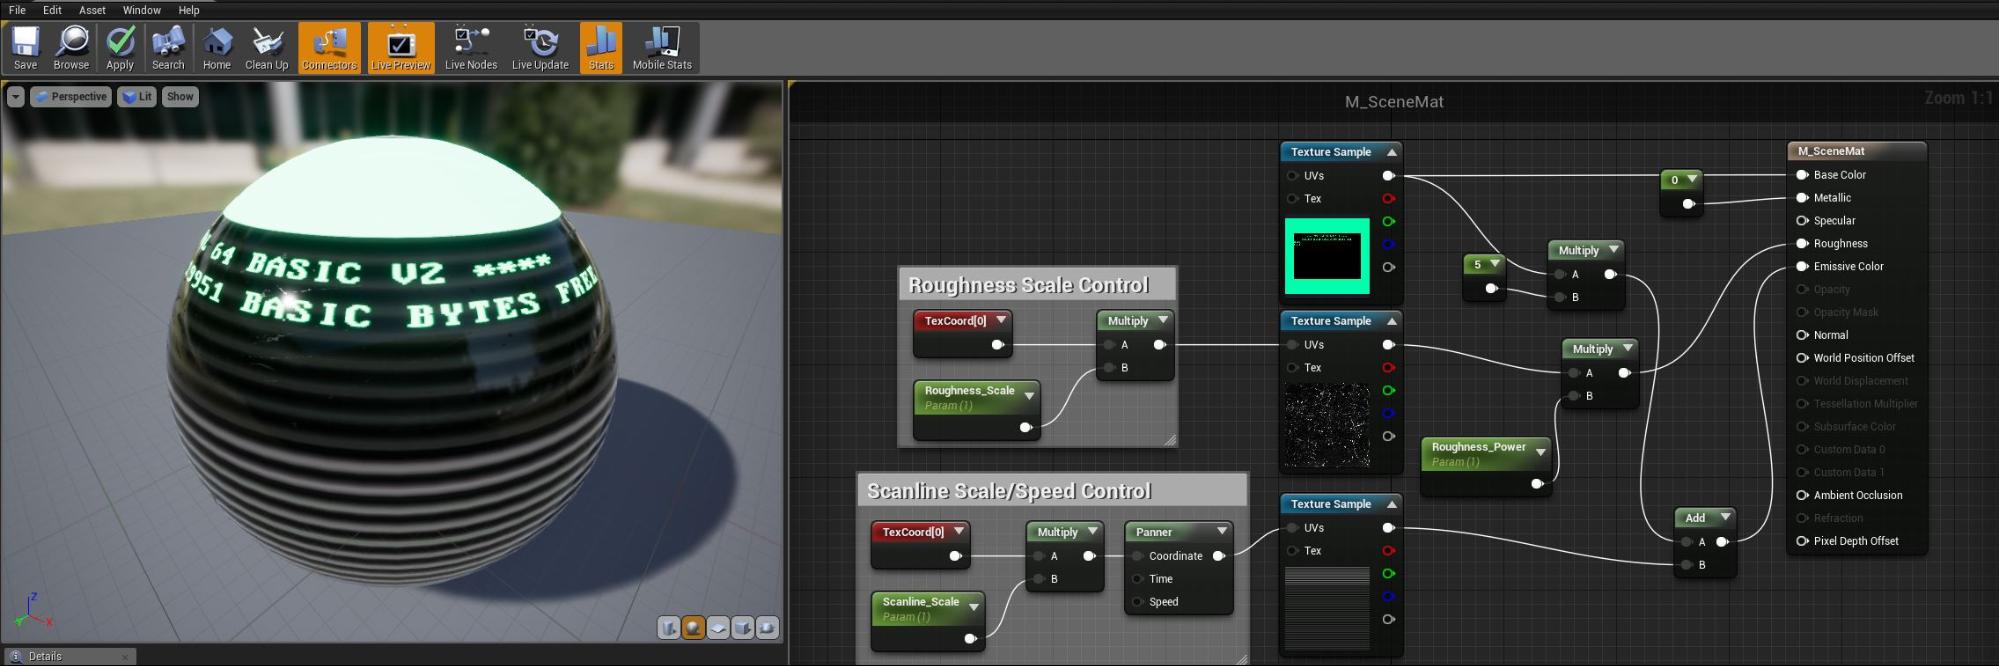This screenshot has height=666, width=1999.
Task: Select the Scanline Scale/Speed Control comment title
Action: 1009,491
